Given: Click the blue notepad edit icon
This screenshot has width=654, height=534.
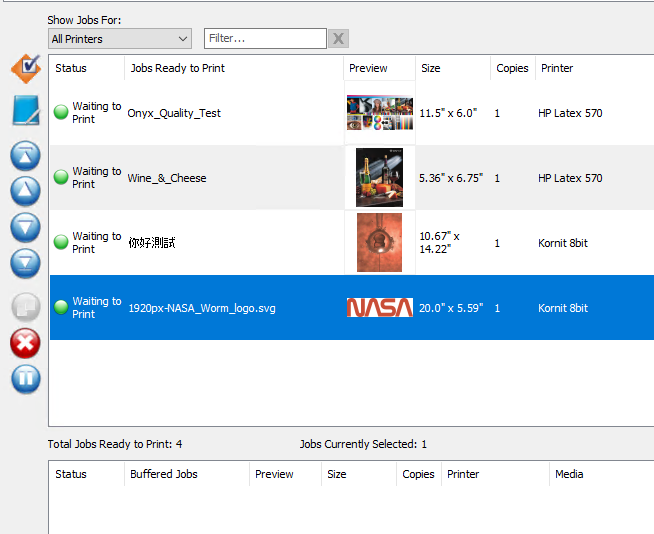Looking at the screenshot, I should 25,111.
